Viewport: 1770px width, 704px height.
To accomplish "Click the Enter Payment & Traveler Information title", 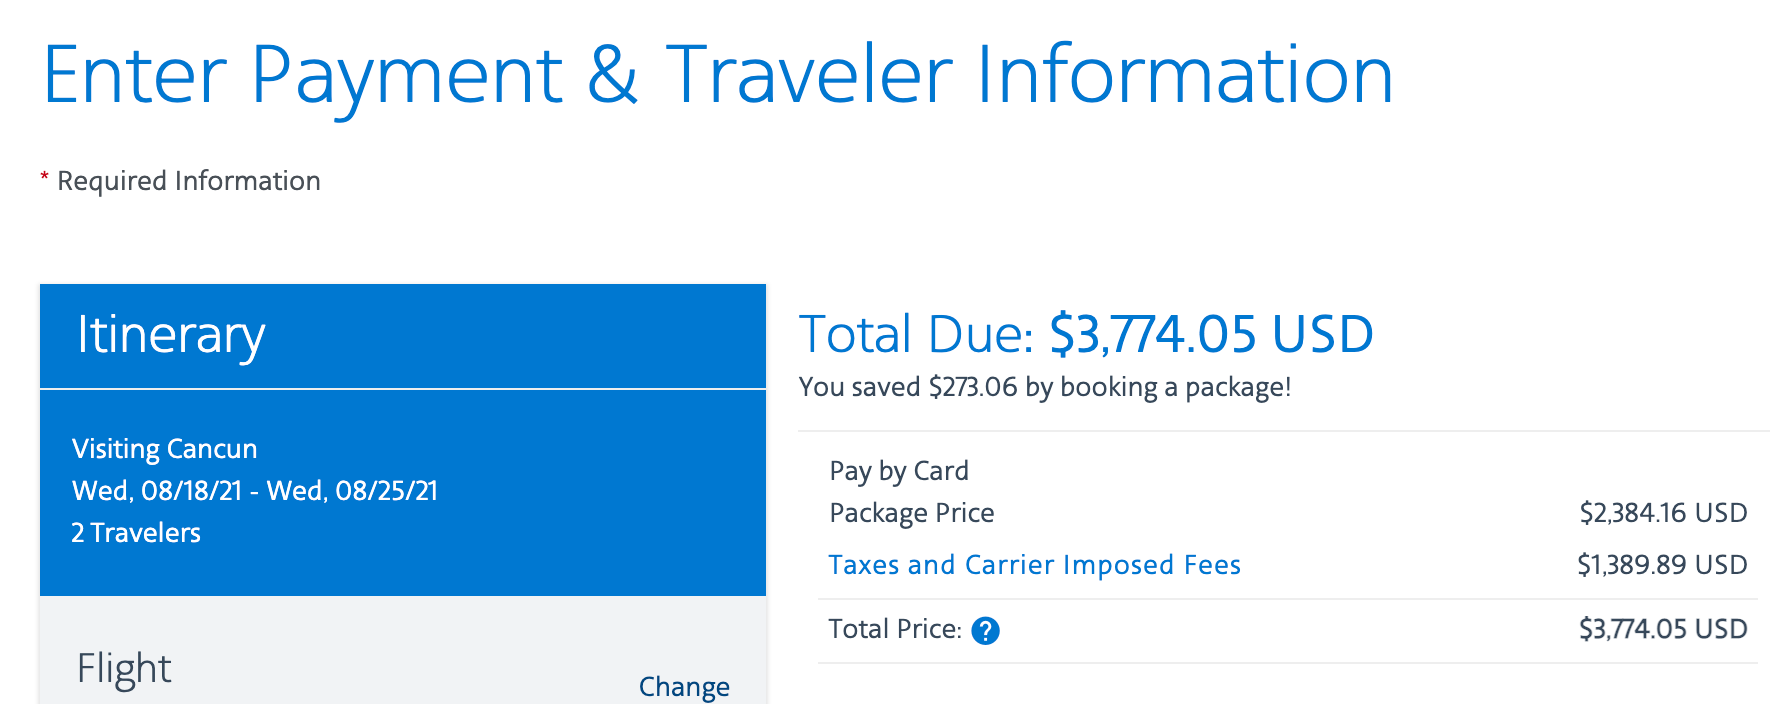I will [719, 72].
